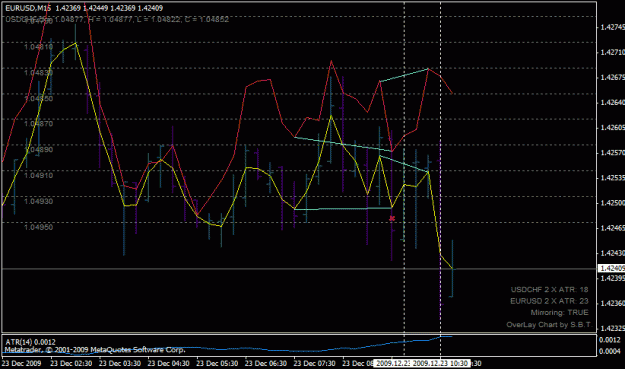
Task: Click the 1.04890 overlay price label
Action: 38,150
